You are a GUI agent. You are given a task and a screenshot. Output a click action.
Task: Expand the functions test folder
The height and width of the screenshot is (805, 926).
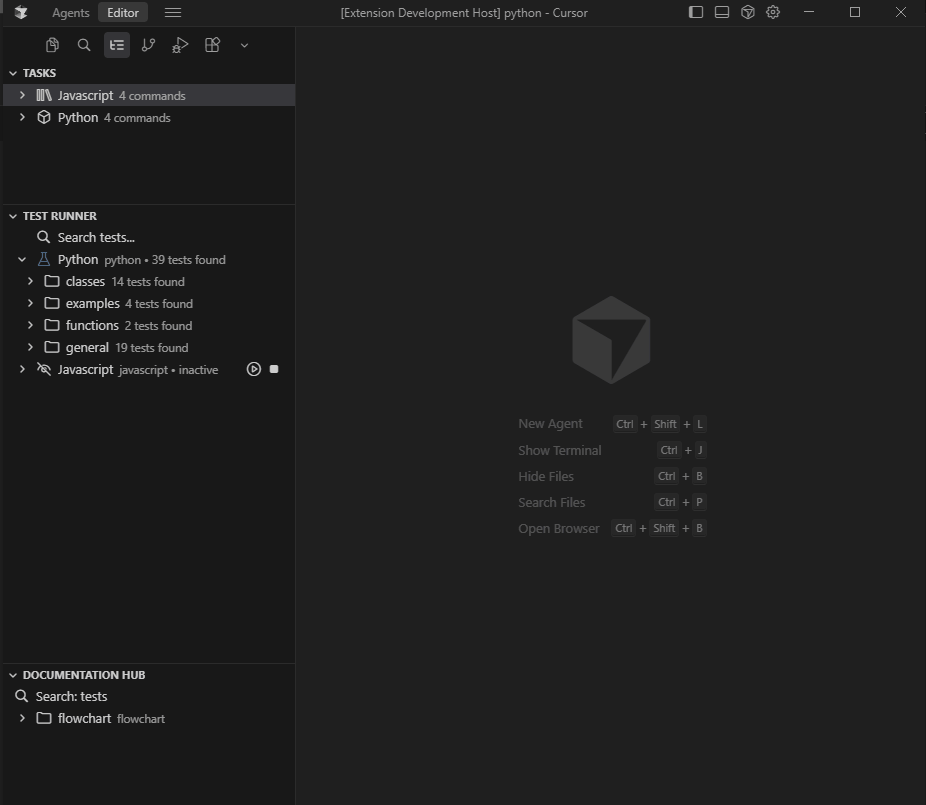(31, 325)
